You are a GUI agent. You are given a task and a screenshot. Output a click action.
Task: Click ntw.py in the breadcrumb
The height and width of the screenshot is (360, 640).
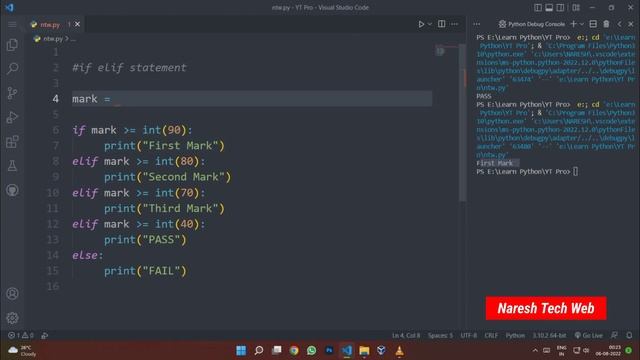coord(53,39)
